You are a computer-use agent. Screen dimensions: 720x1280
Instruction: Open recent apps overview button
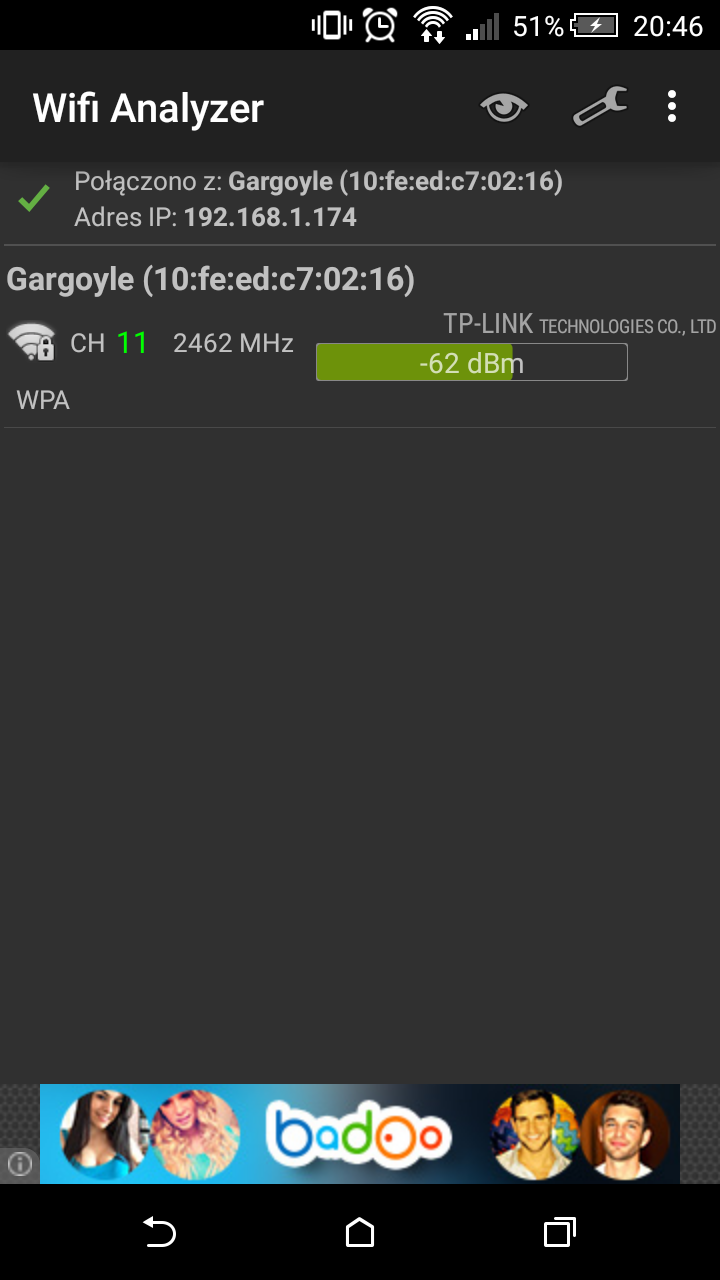(x=560, y=1232)
